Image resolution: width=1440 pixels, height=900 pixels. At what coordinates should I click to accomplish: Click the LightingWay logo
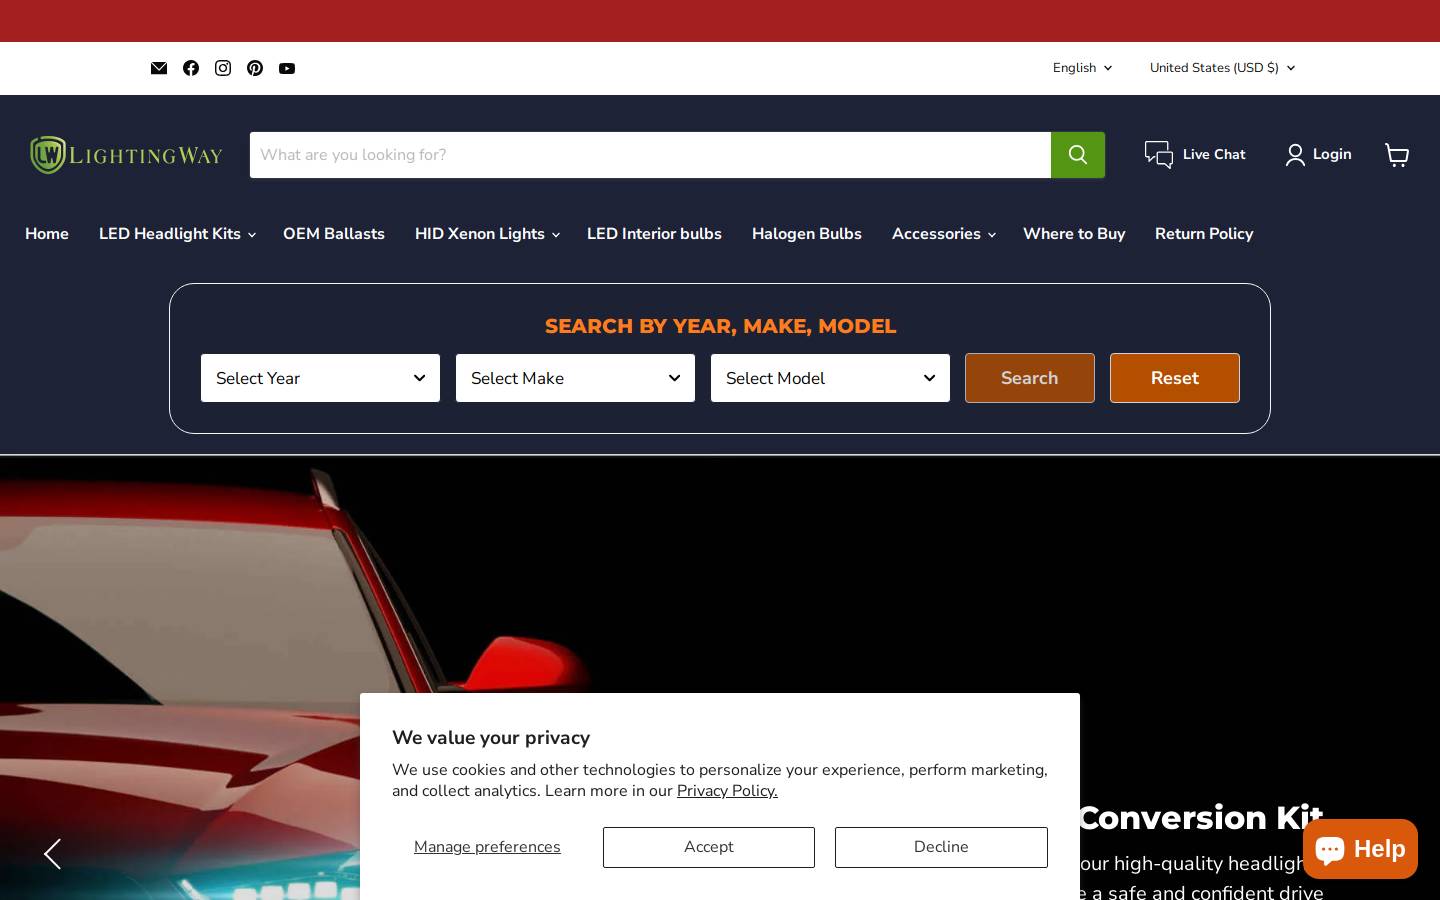coord(126,155)
